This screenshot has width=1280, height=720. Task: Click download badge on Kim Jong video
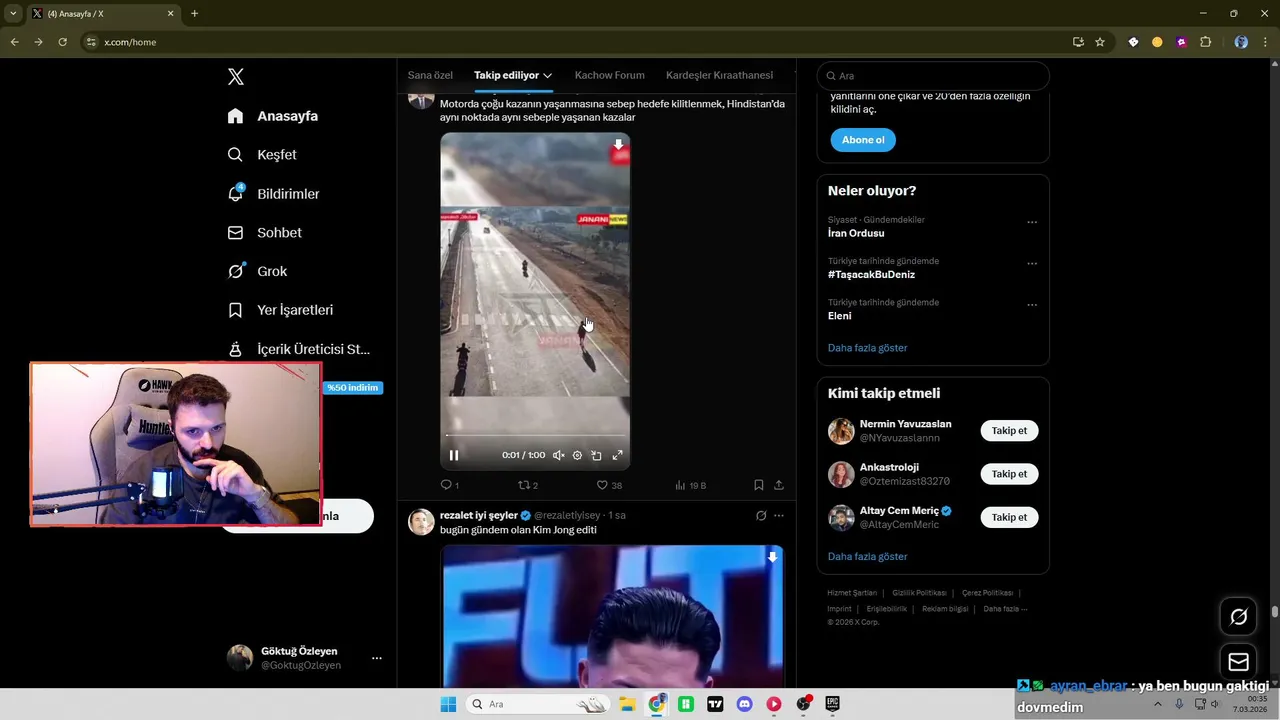772,557
